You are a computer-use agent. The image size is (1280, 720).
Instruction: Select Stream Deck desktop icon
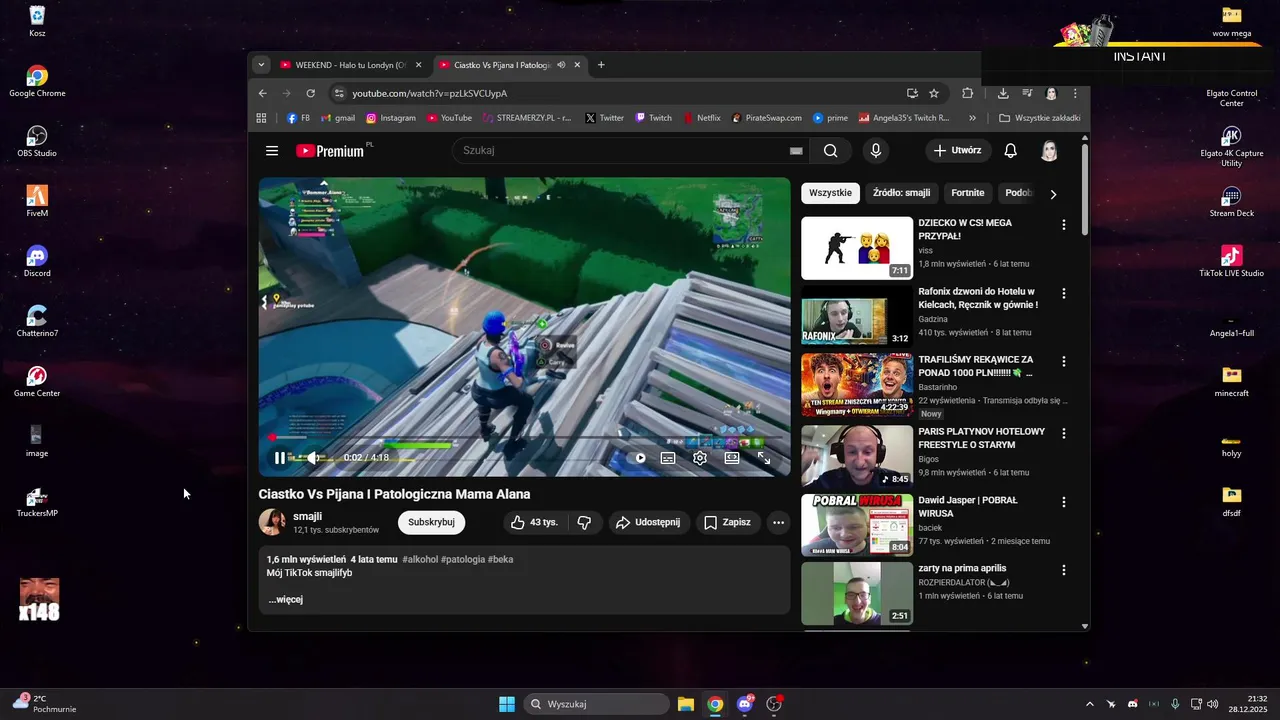coord(1231,201)
